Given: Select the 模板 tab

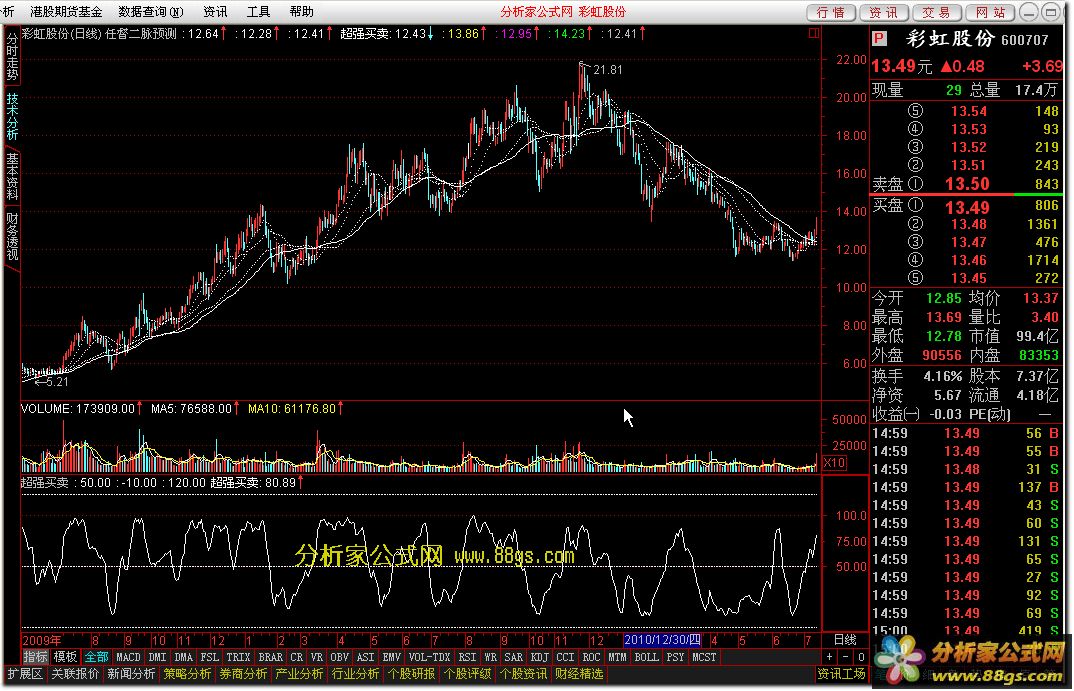Looking at the screenshot, I should coord(65,657).
